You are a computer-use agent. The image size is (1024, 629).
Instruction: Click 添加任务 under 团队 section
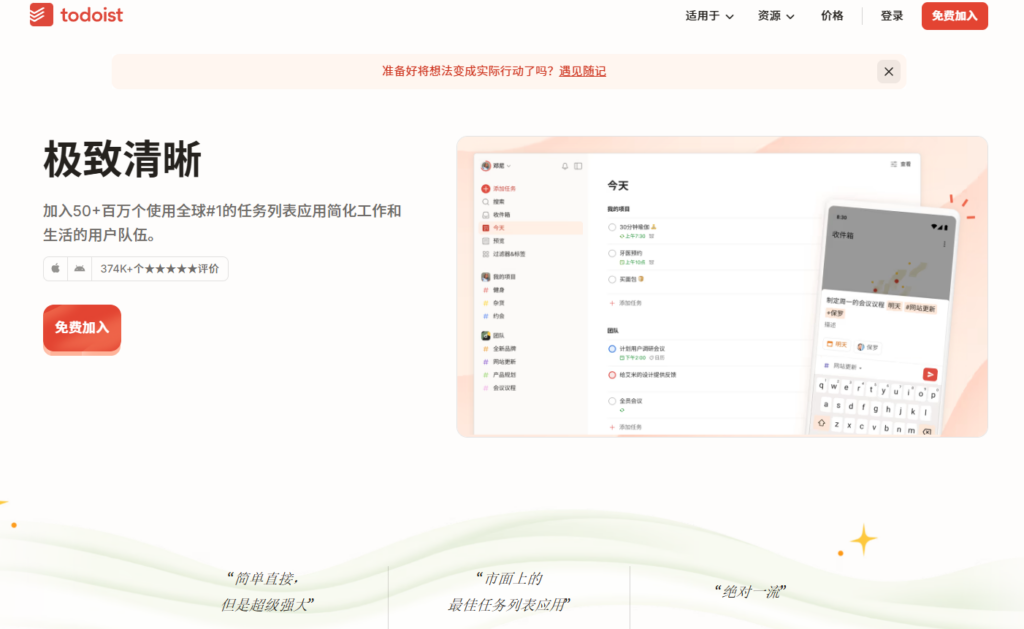click(626, 427)
